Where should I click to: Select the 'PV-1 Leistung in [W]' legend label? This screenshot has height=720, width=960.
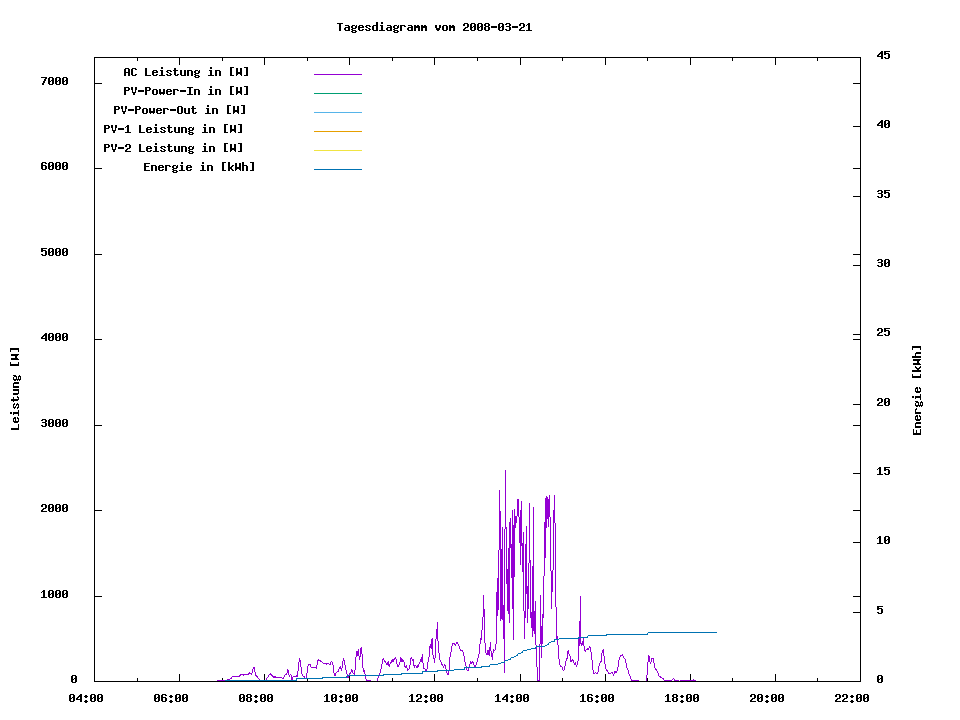click(173, 129)
